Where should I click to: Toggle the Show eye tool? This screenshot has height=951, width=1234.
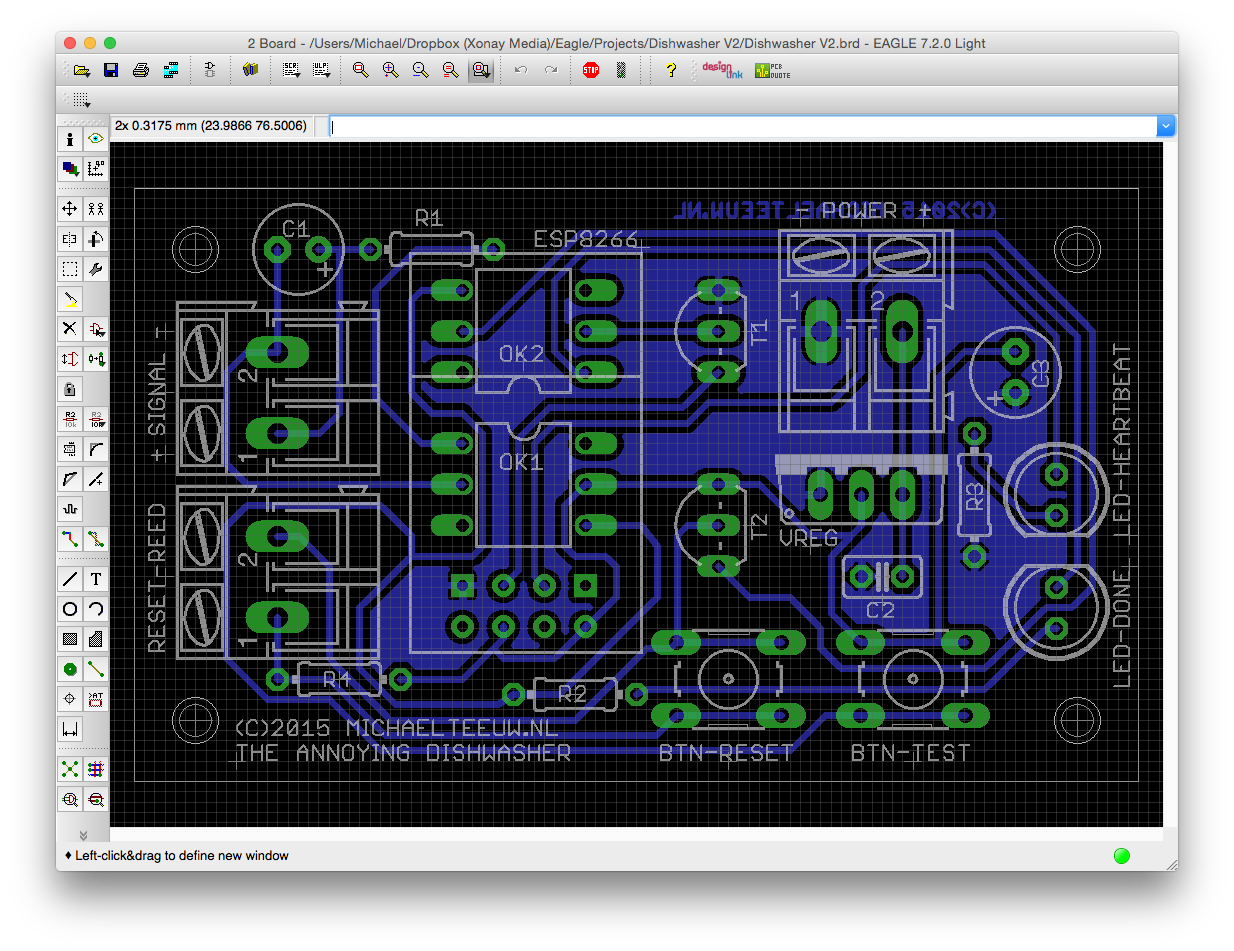point(96,139)
